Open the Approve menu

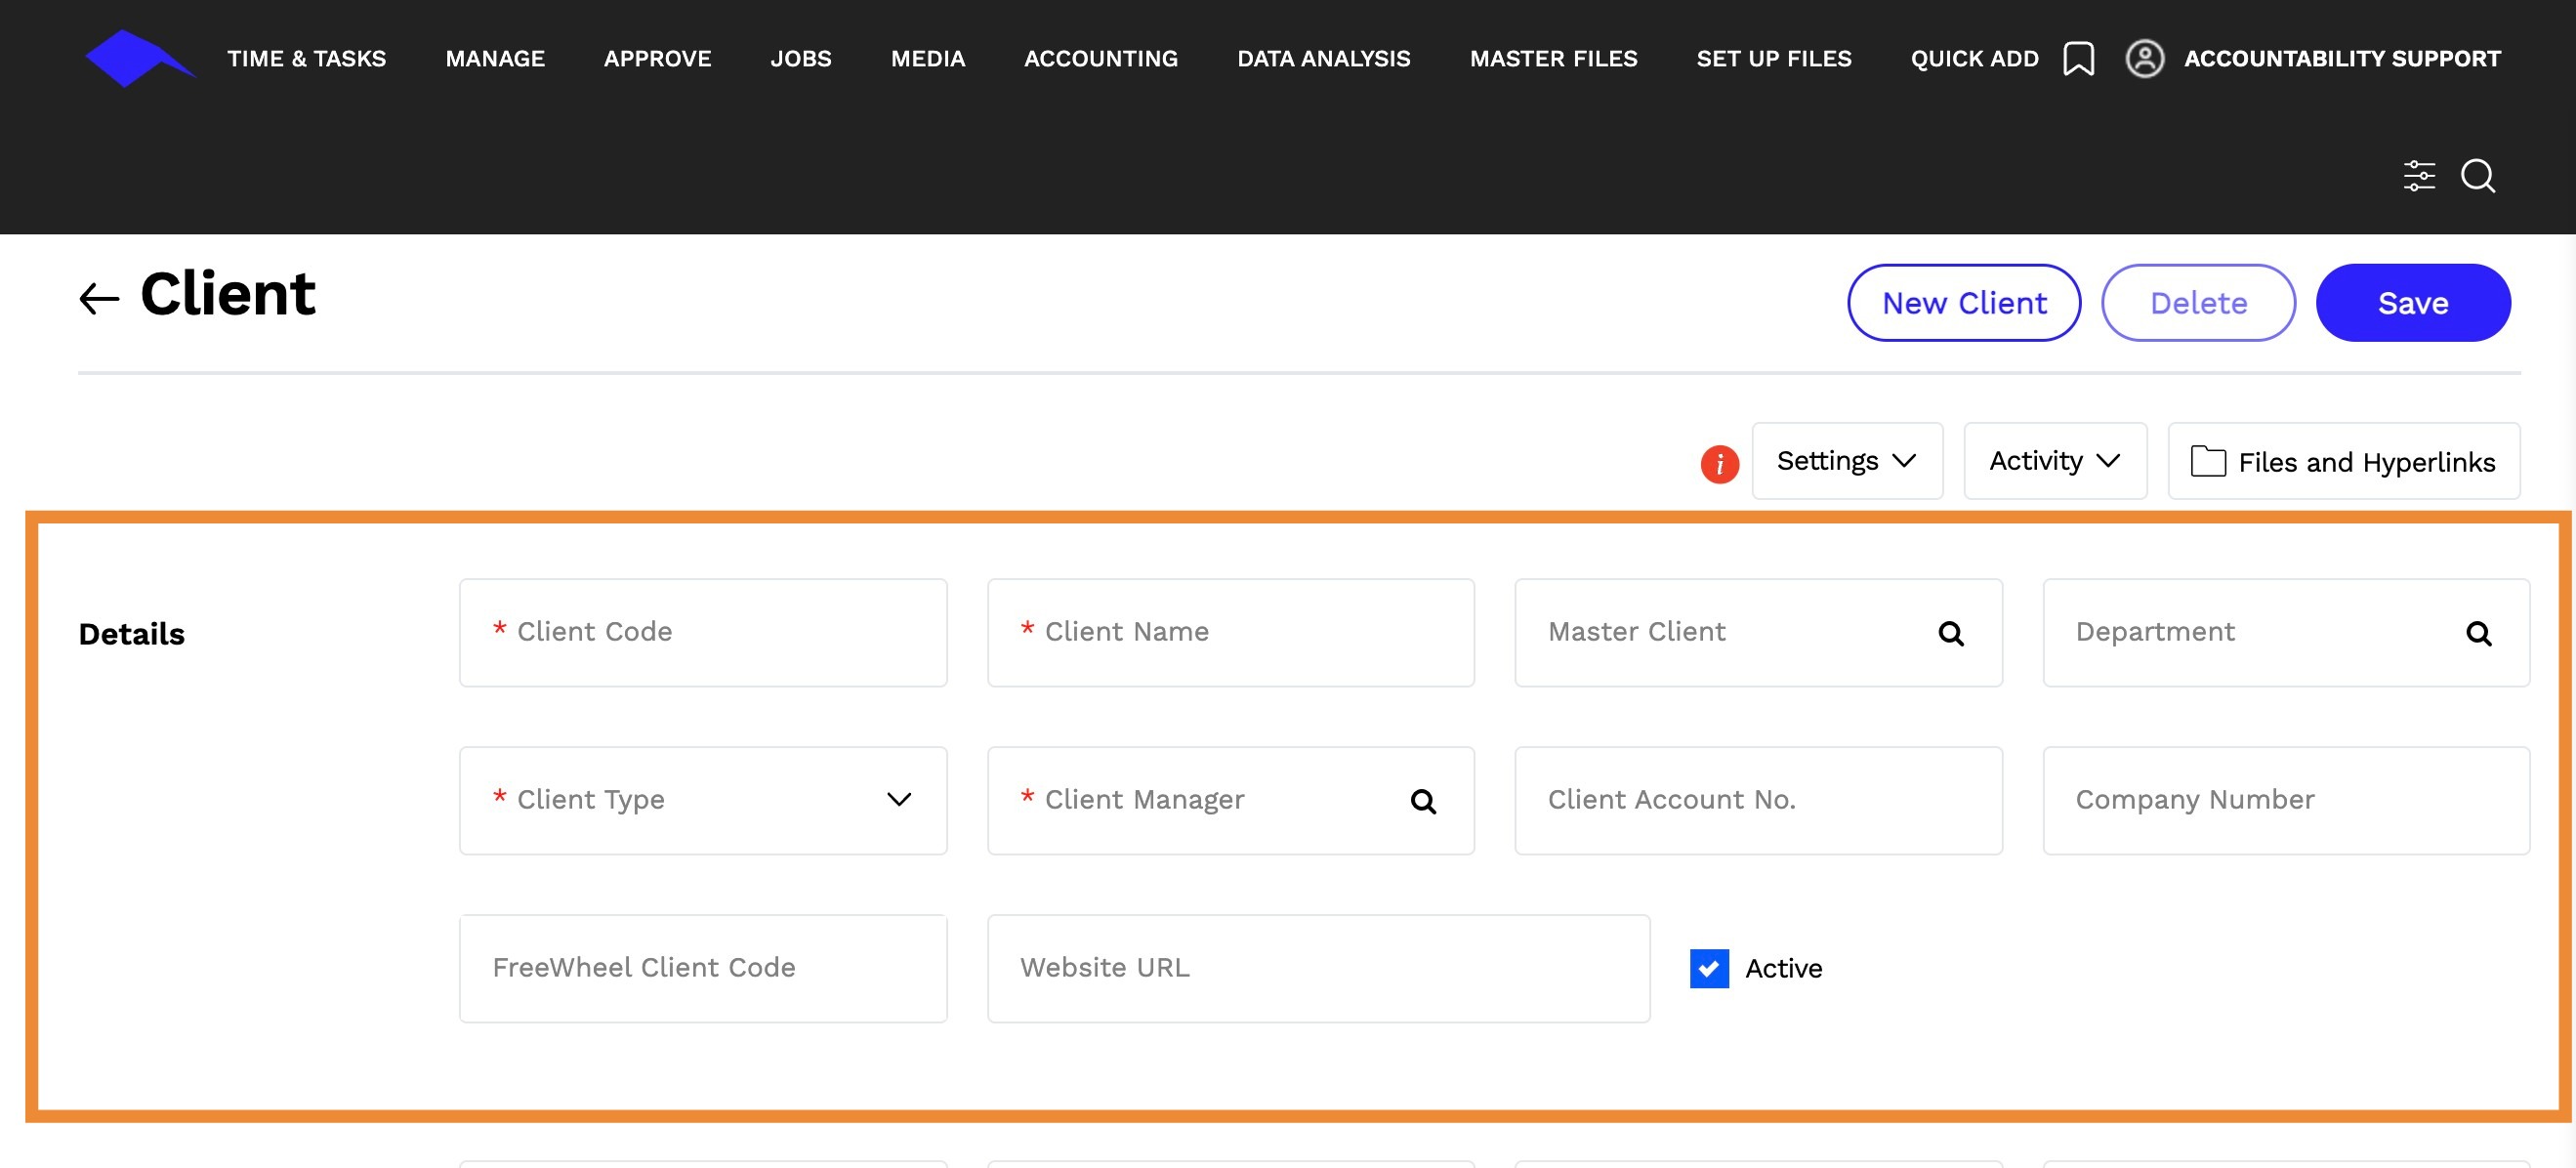click(657, 59)
